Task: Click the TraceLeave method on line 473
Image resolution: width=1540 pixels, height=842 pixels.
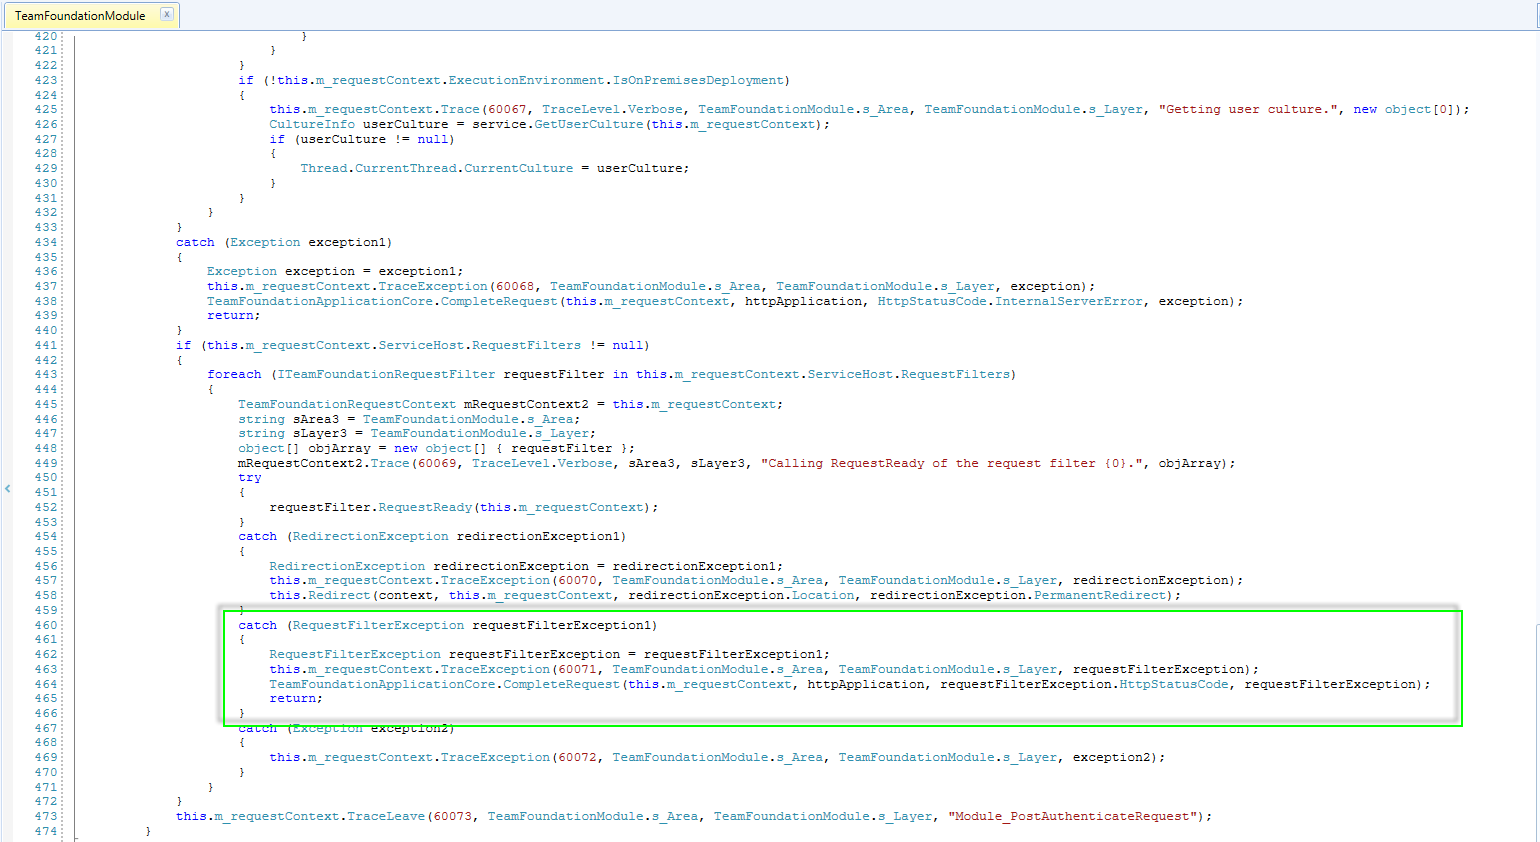Action: click(385, 816)
